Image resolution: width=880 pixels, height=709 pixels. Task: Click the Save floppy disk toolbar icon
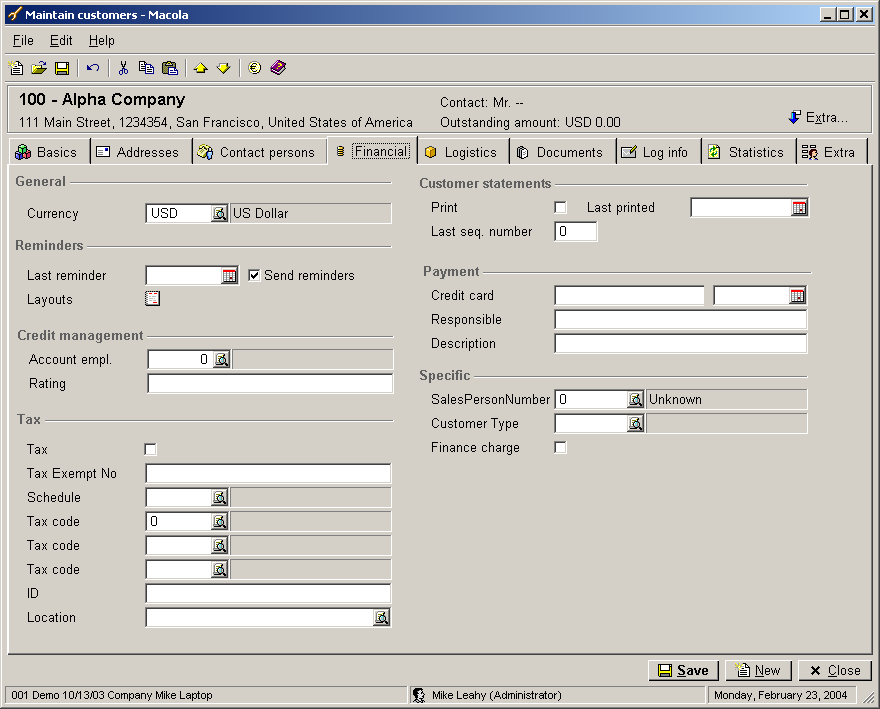coord(62,68)
